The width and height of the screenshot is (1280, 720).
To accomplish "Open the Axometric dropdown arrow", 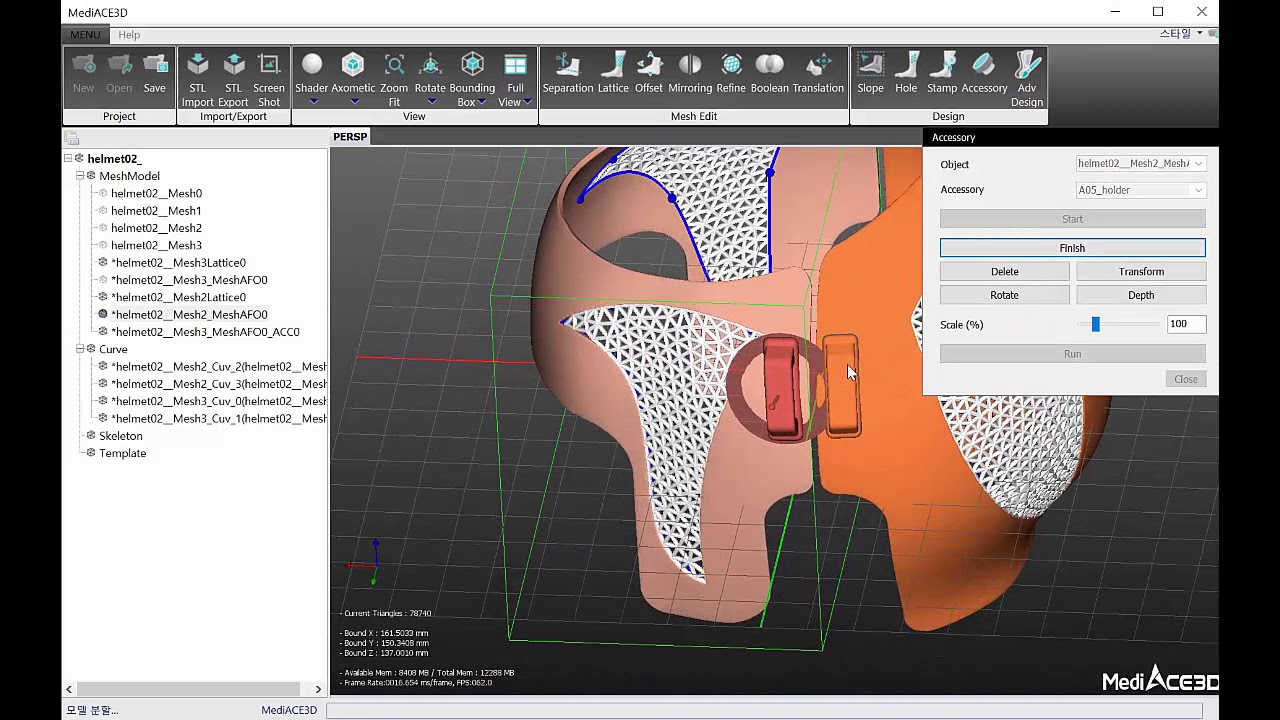I will (353, 102).
